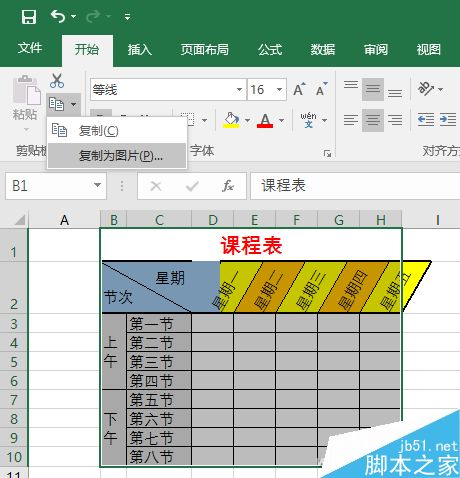
Task: Select column A header
Action: click(64, 220)
